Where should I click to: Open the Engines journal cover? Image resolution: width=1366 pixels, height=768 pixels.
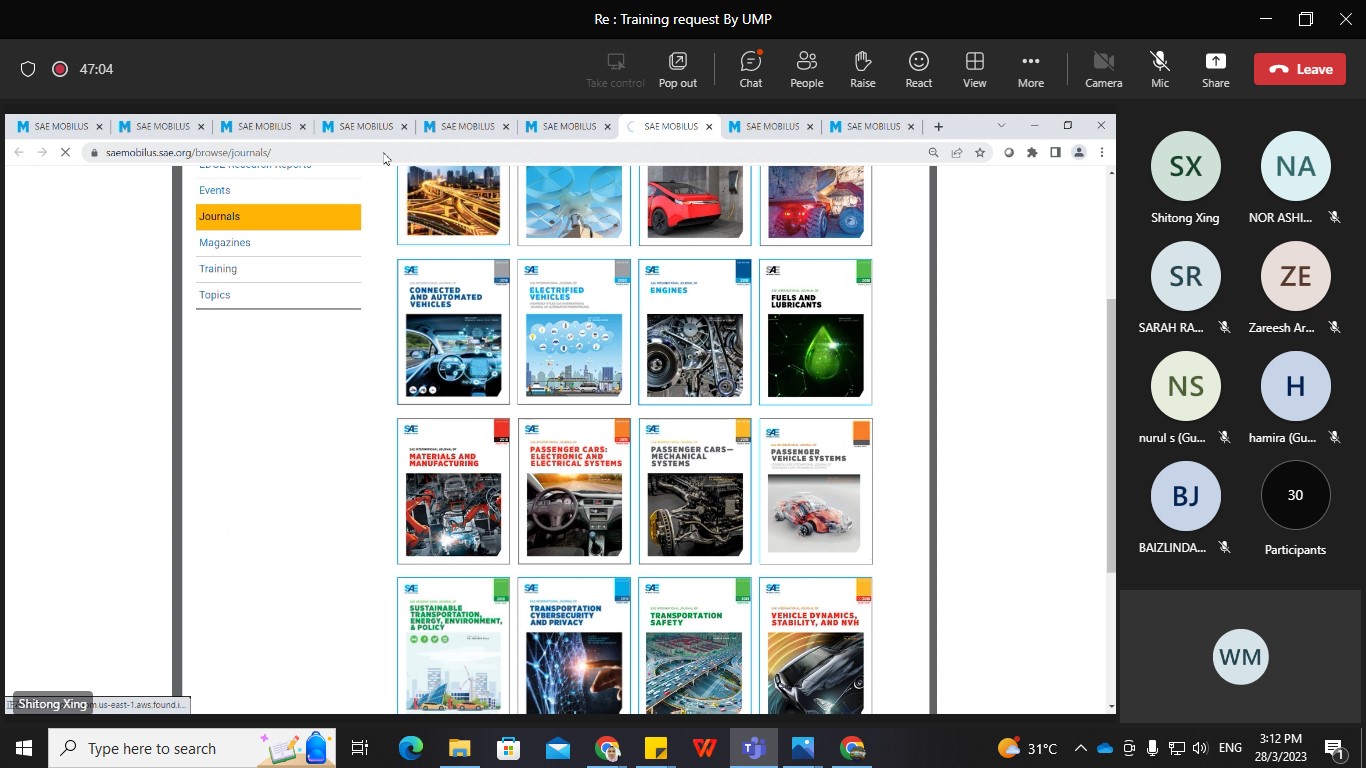(695, 332)
